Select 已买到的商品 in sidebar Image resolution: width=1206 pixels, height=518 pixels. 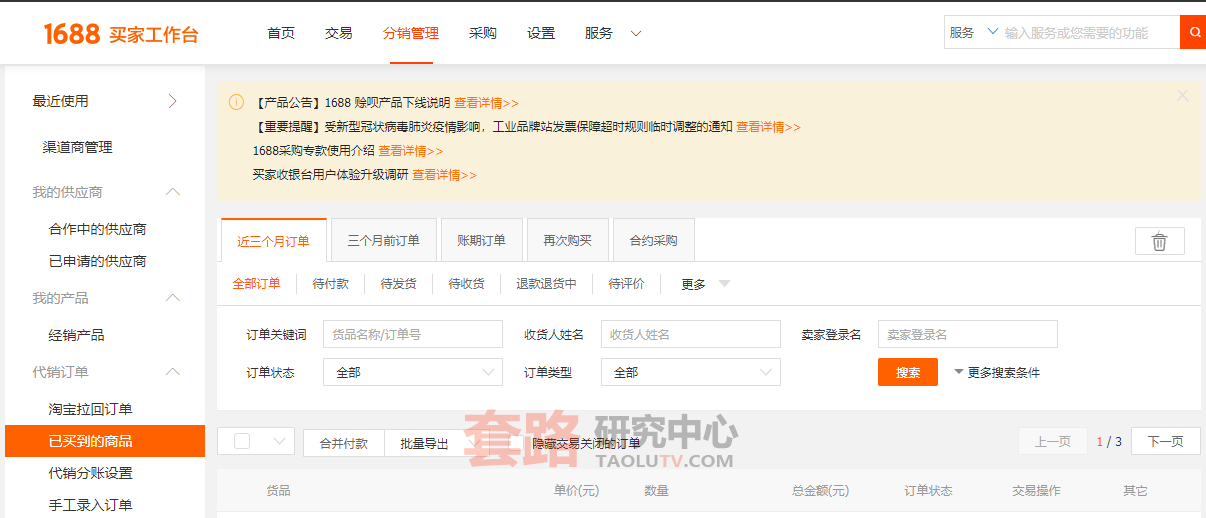(x=105, y=441)
